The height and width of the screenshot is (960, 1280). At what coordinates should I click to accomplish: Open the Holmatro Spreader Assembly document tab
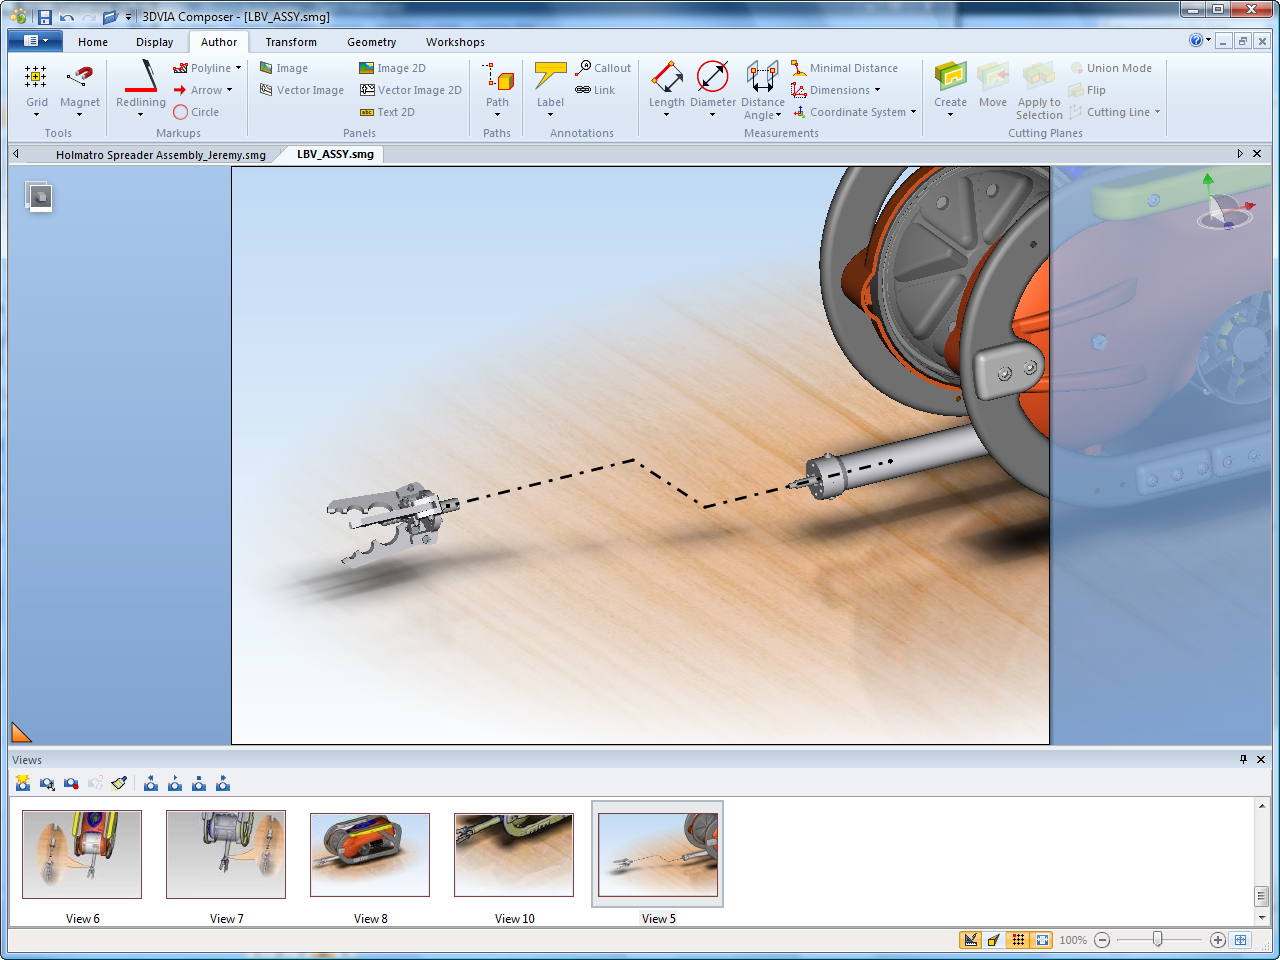(160, 155)
